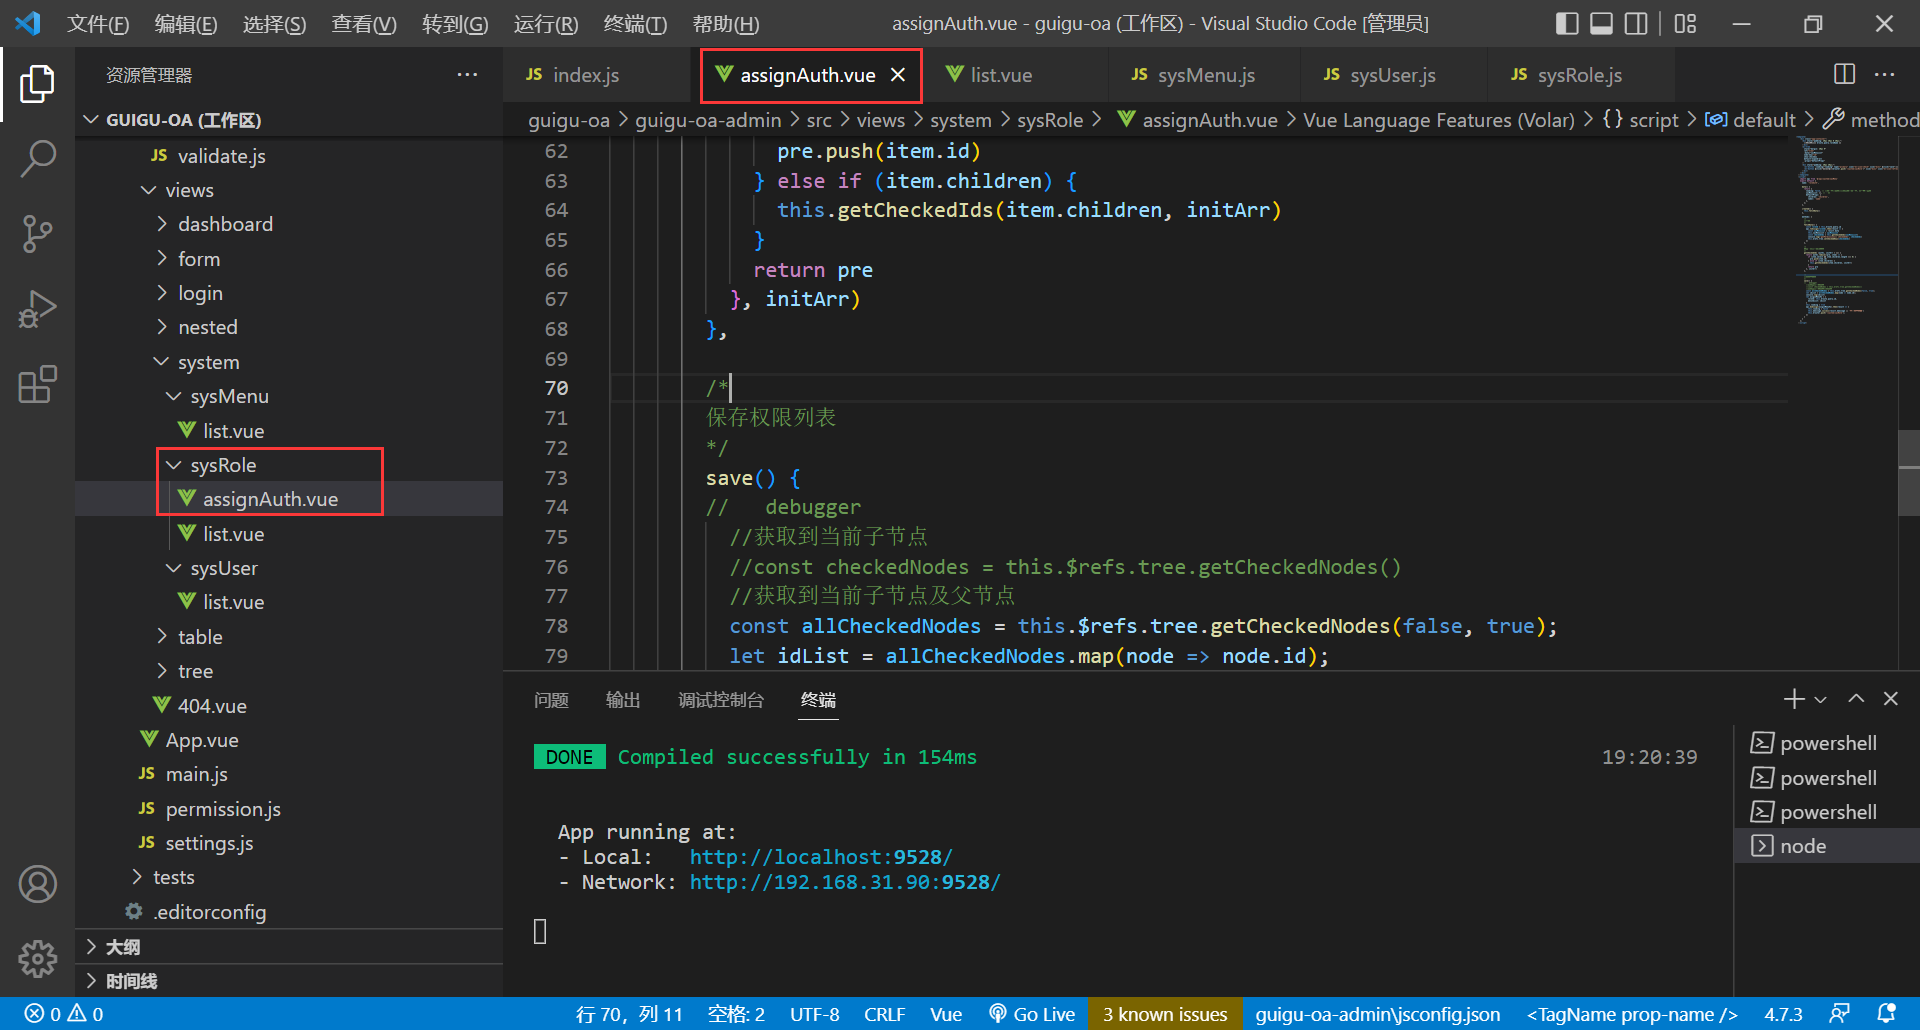1920x1030 pixels.
Task: Expand the dashboard folder
Action: pos(225,224)
